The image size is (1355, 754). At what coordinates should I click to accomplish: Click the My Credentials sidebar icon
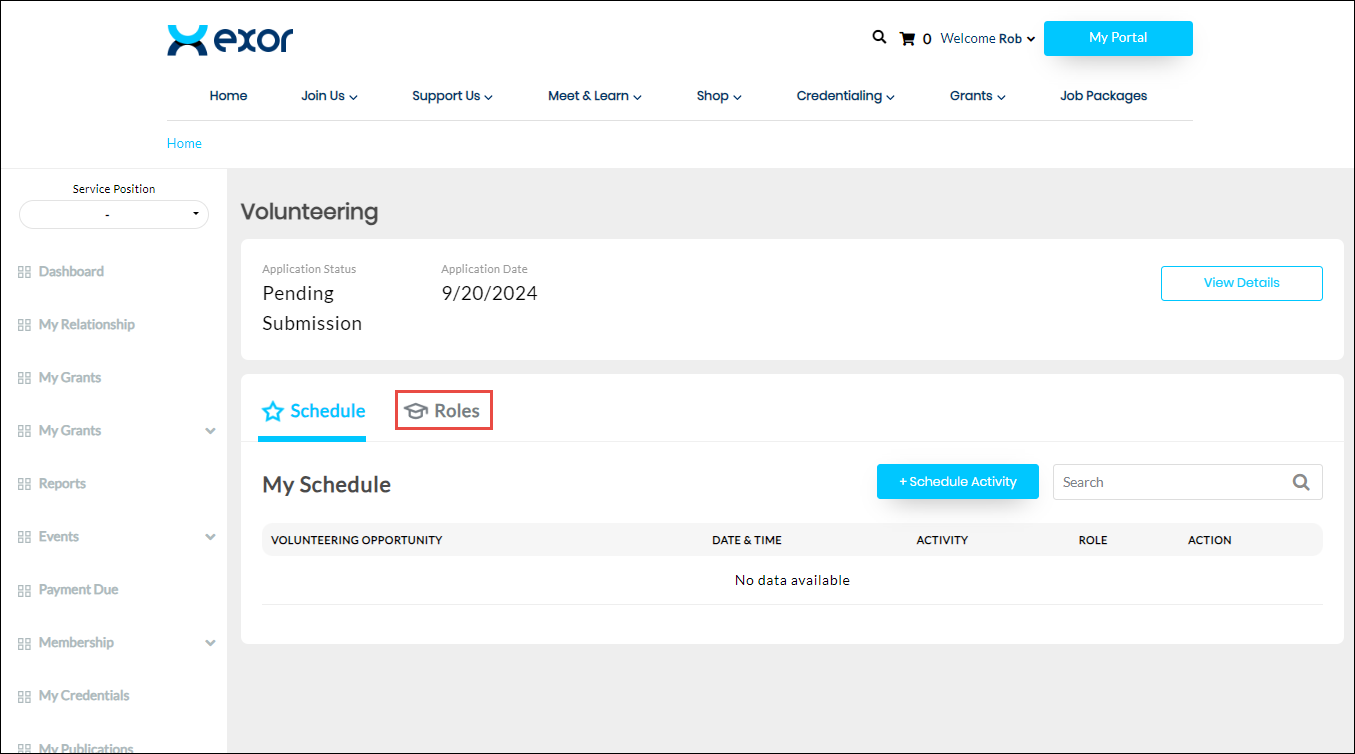click(25, 696)
